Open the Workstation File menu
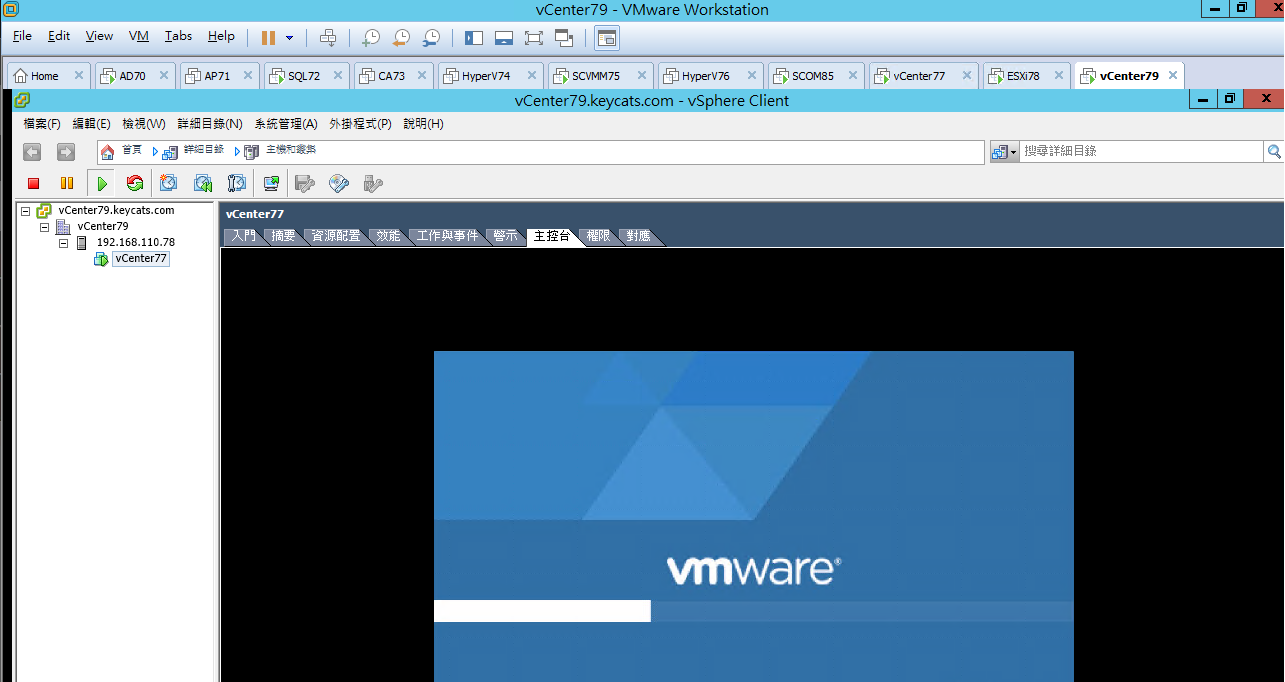 (22, 36)
